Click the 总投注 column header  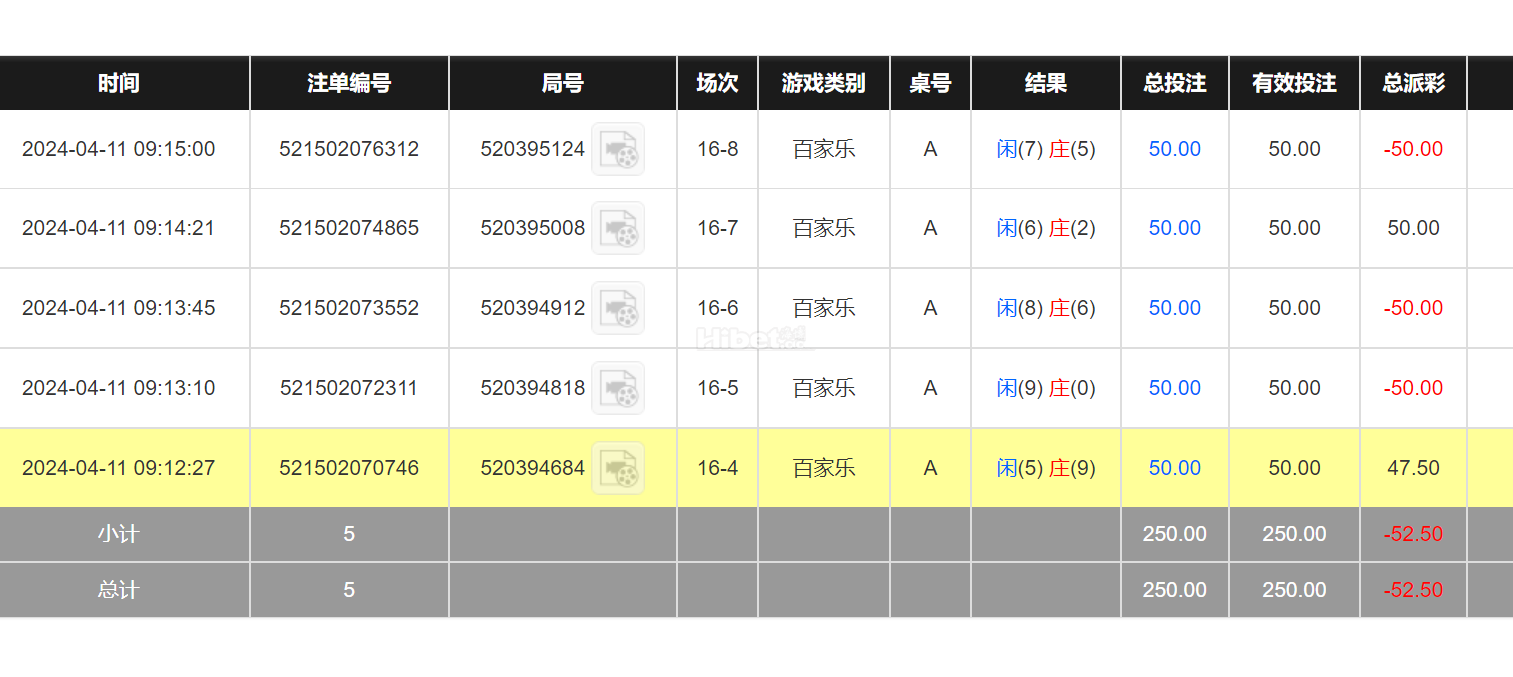click(x=1175, y=83)
